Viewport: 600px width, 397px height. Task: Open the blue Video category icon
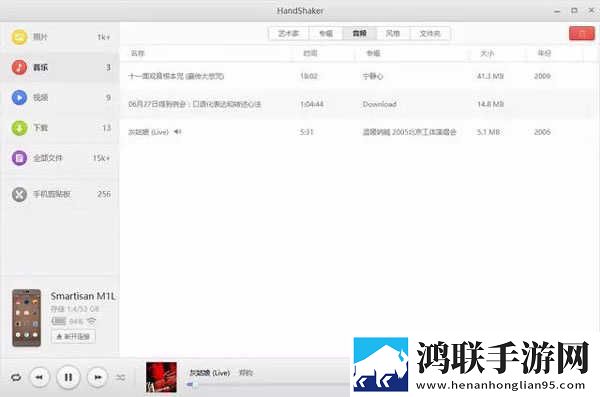(19, 98)
